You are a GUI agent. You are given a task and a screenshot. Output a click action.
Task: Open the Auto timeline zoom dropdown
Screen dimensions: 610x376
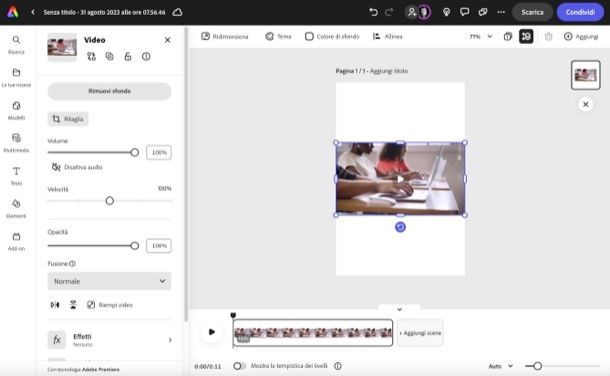[x=501, y=366]
